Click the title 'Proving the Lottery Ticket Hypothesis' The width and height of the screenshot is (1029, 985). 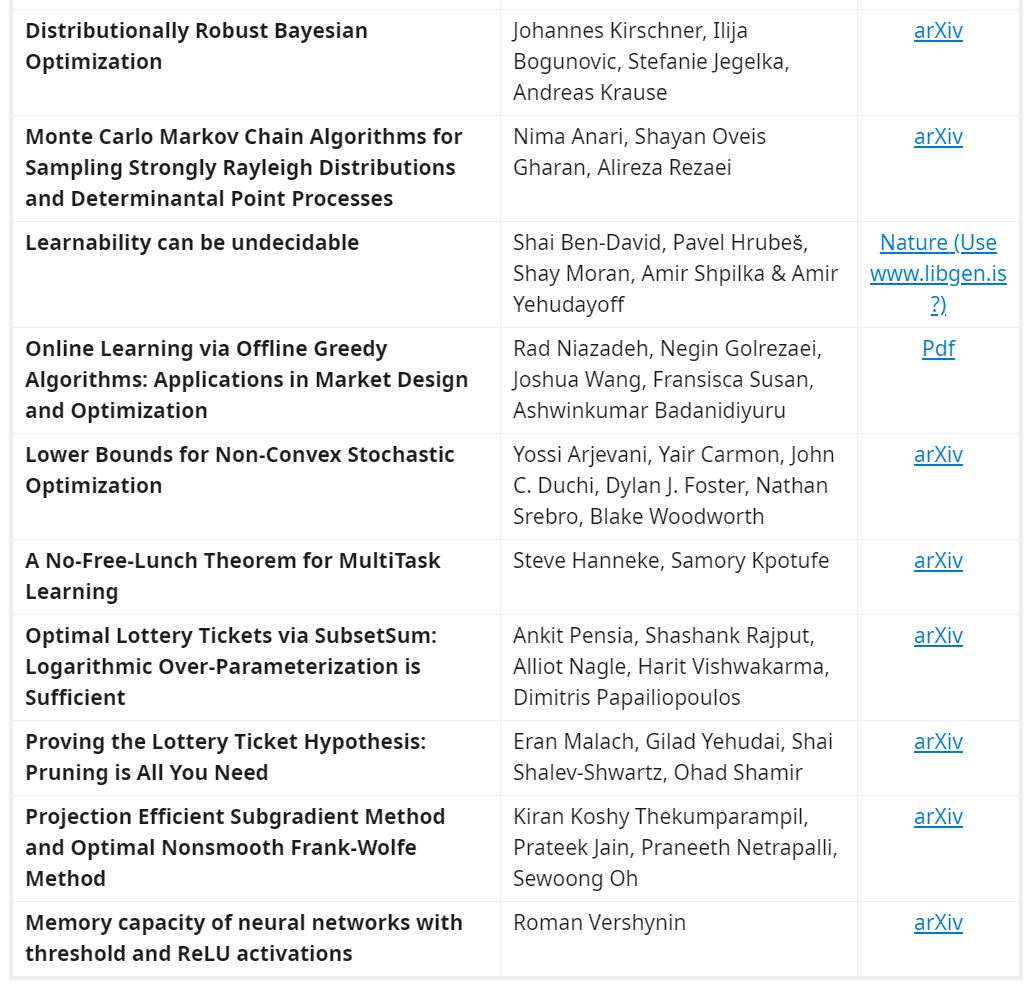(225, 757)
